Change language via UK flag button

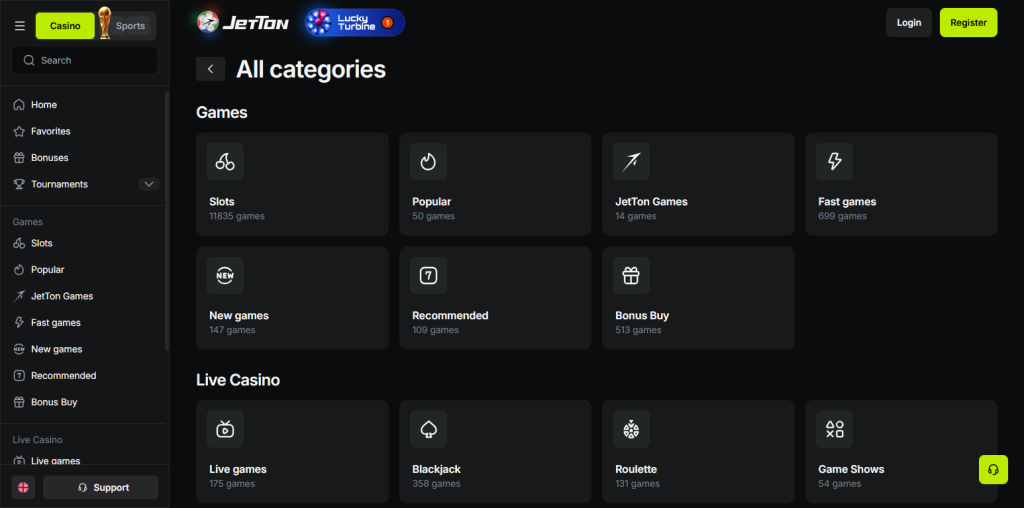coord(23,487)
